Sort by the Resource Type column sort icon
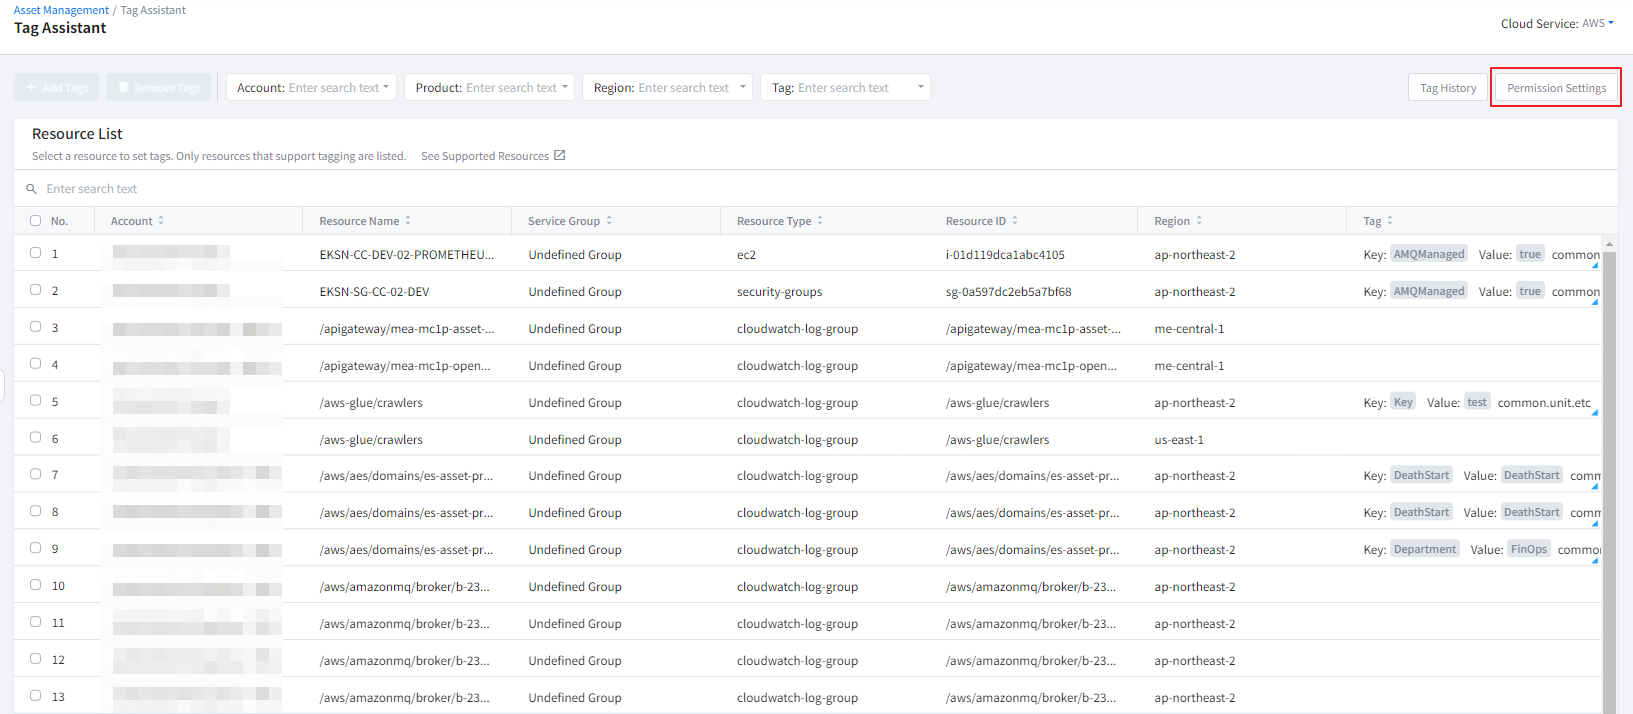Viewport: 1633px width, 714px height. [x=820, y=221]
